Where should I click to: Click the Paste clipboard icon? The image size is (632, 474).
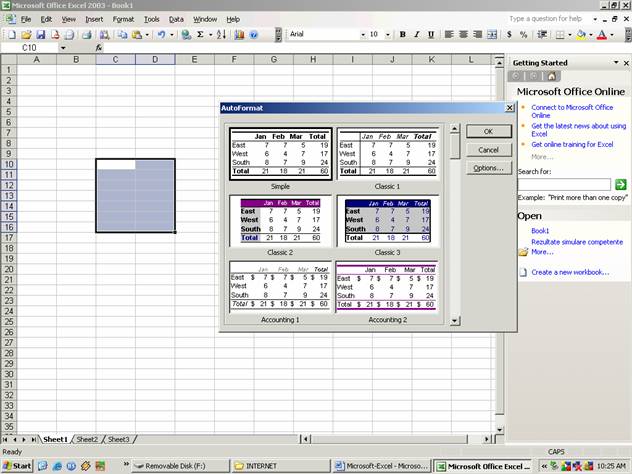click(x=137, y=35)
